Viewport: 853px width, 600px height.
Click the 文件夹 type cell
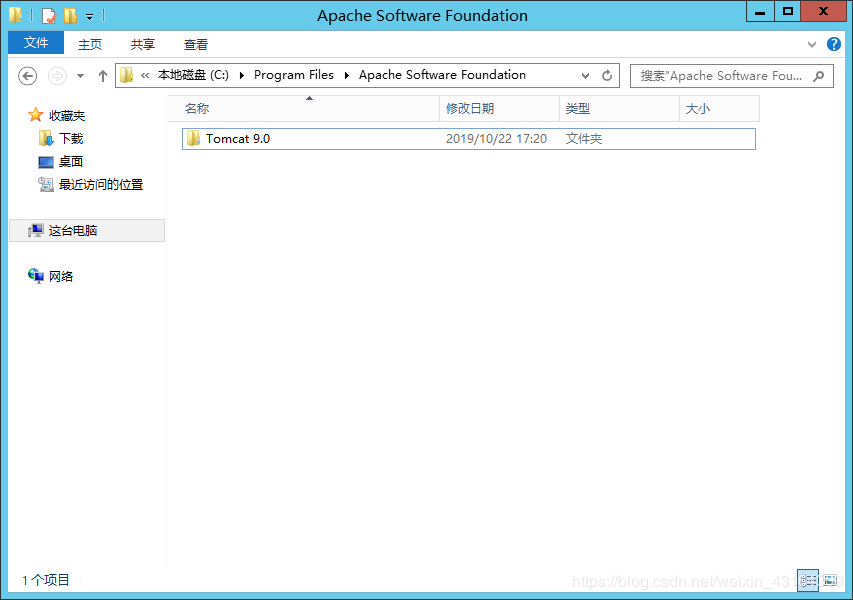tap(584, 139)
